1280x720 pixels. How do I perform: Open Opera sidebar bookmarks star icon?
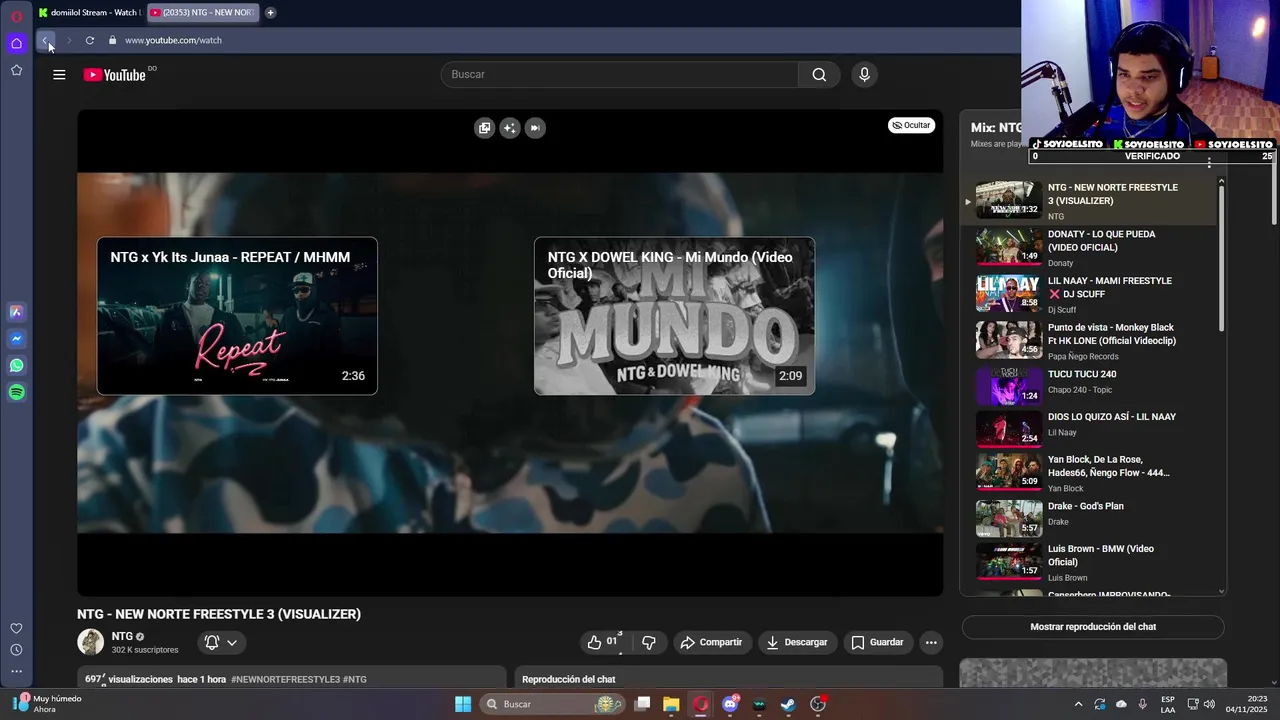tap(16, 70)
